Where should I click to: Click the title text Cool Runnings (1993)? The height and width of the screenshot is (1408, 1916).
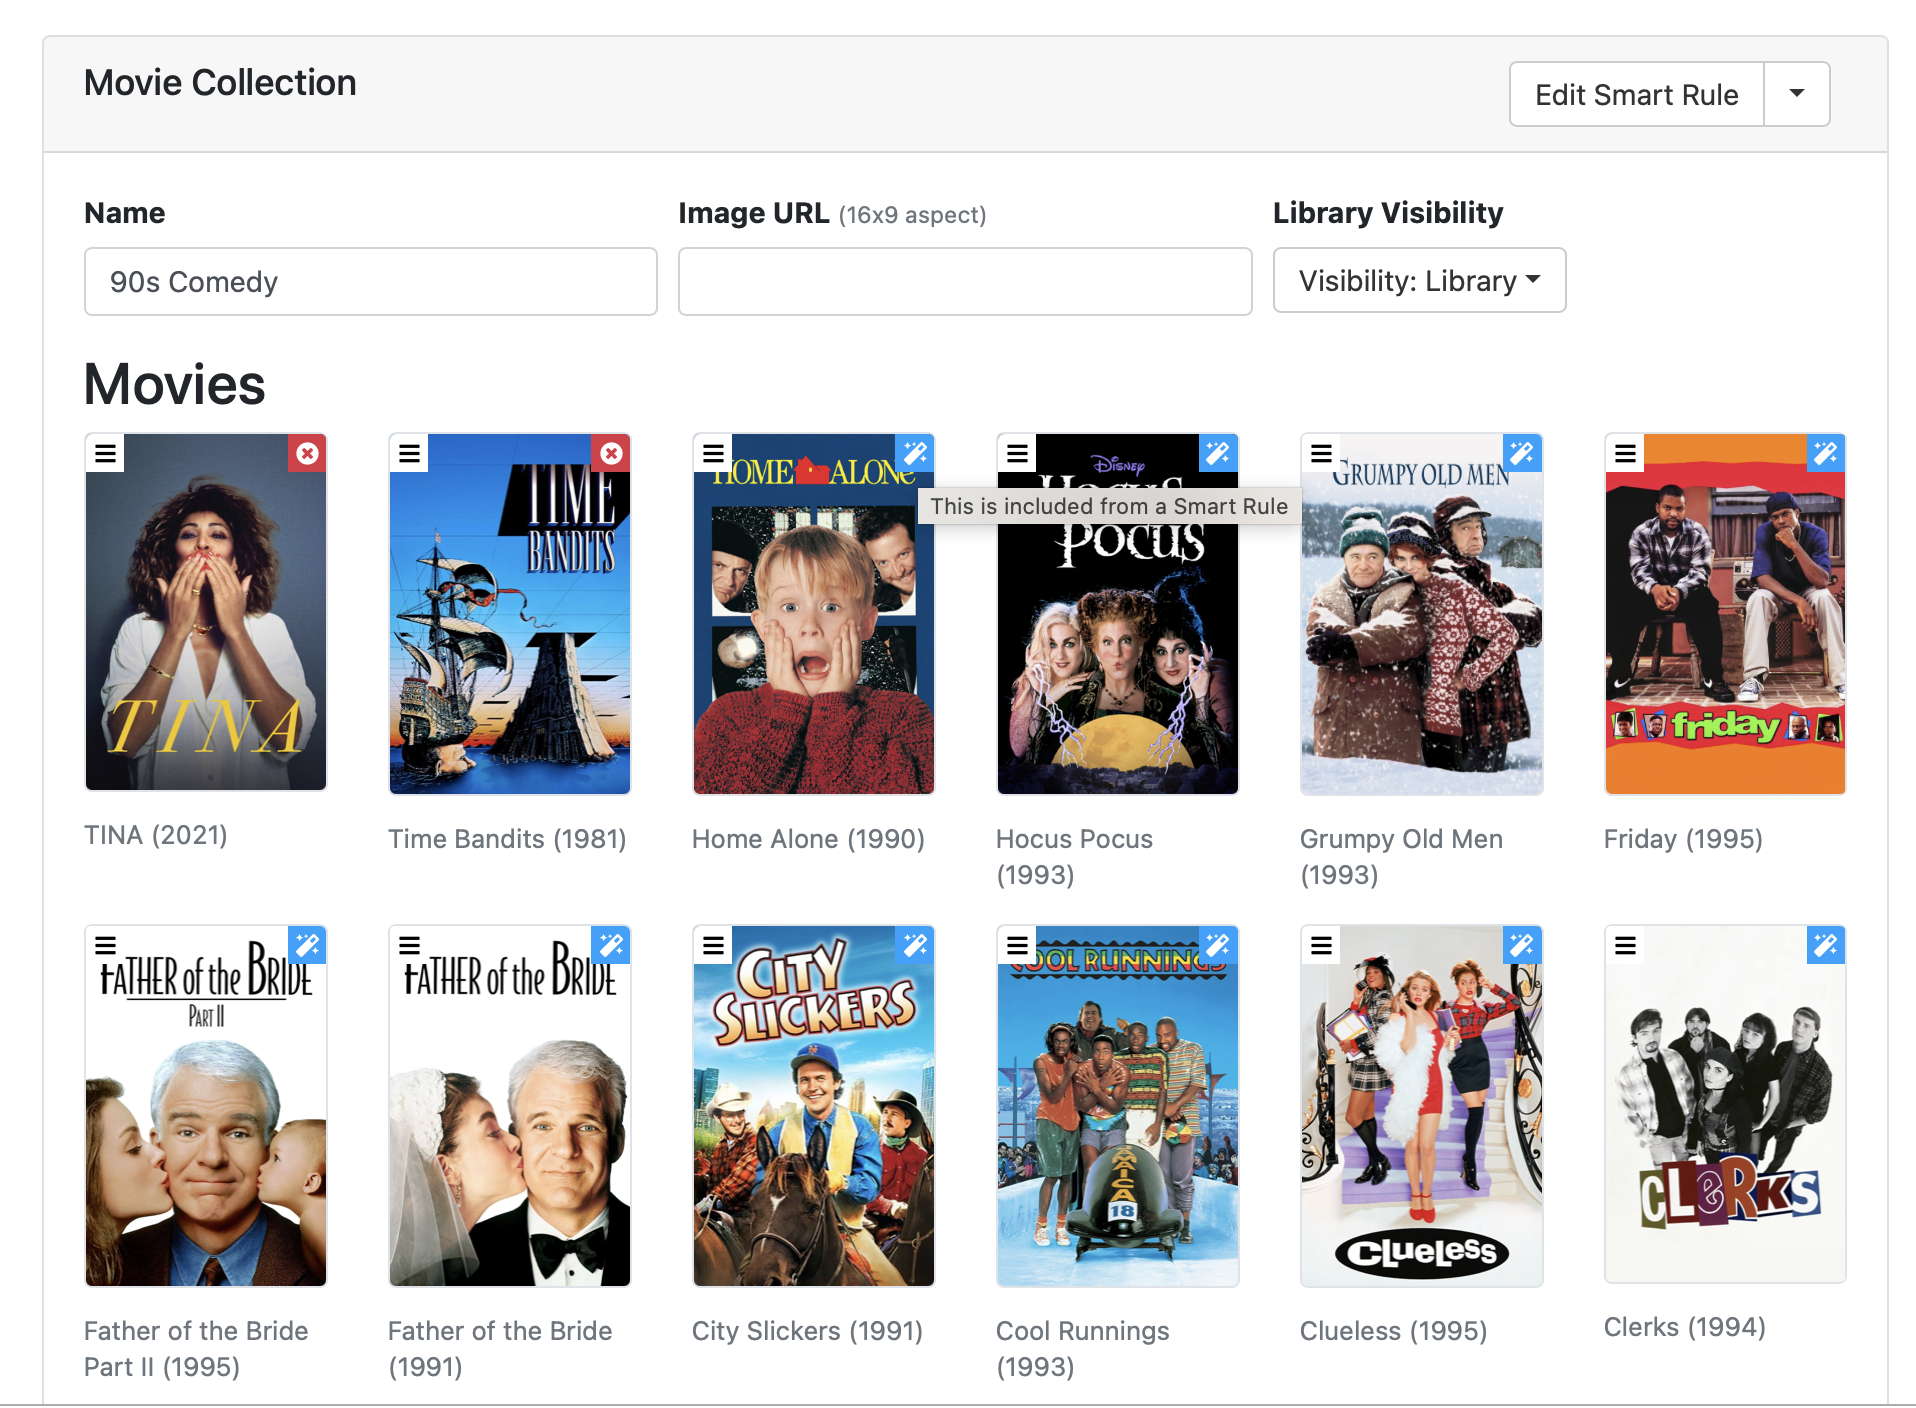click(x=1083, y=1349)
